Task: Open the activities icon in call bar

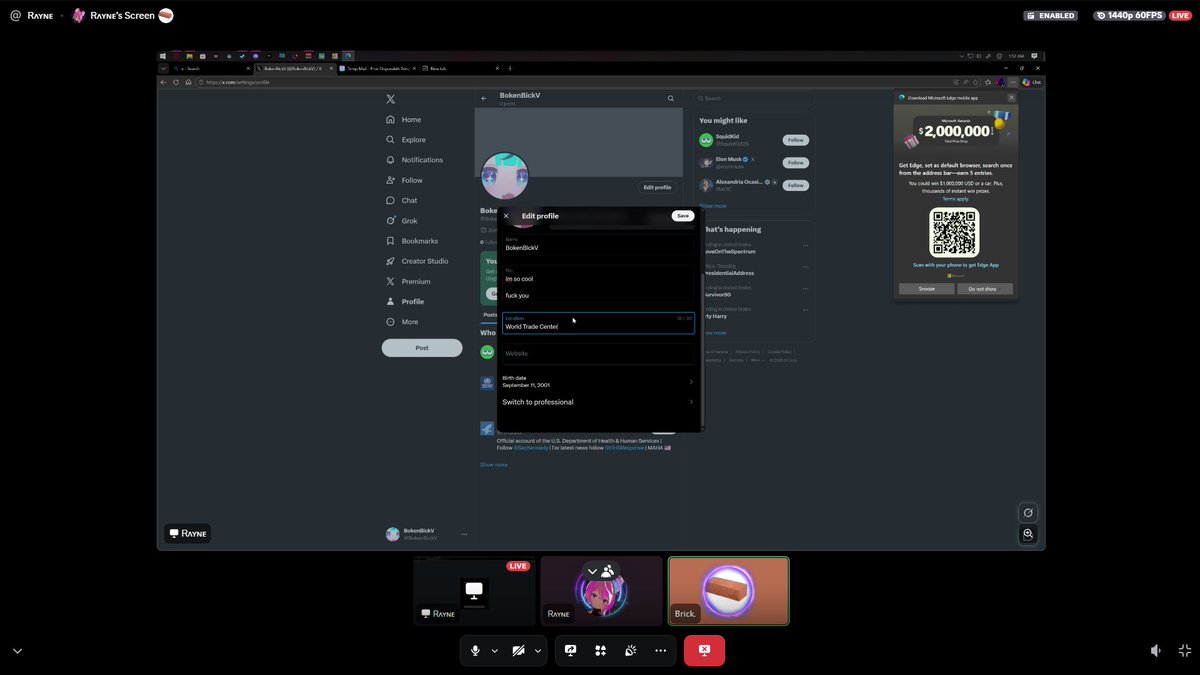Action: point(600,650)
